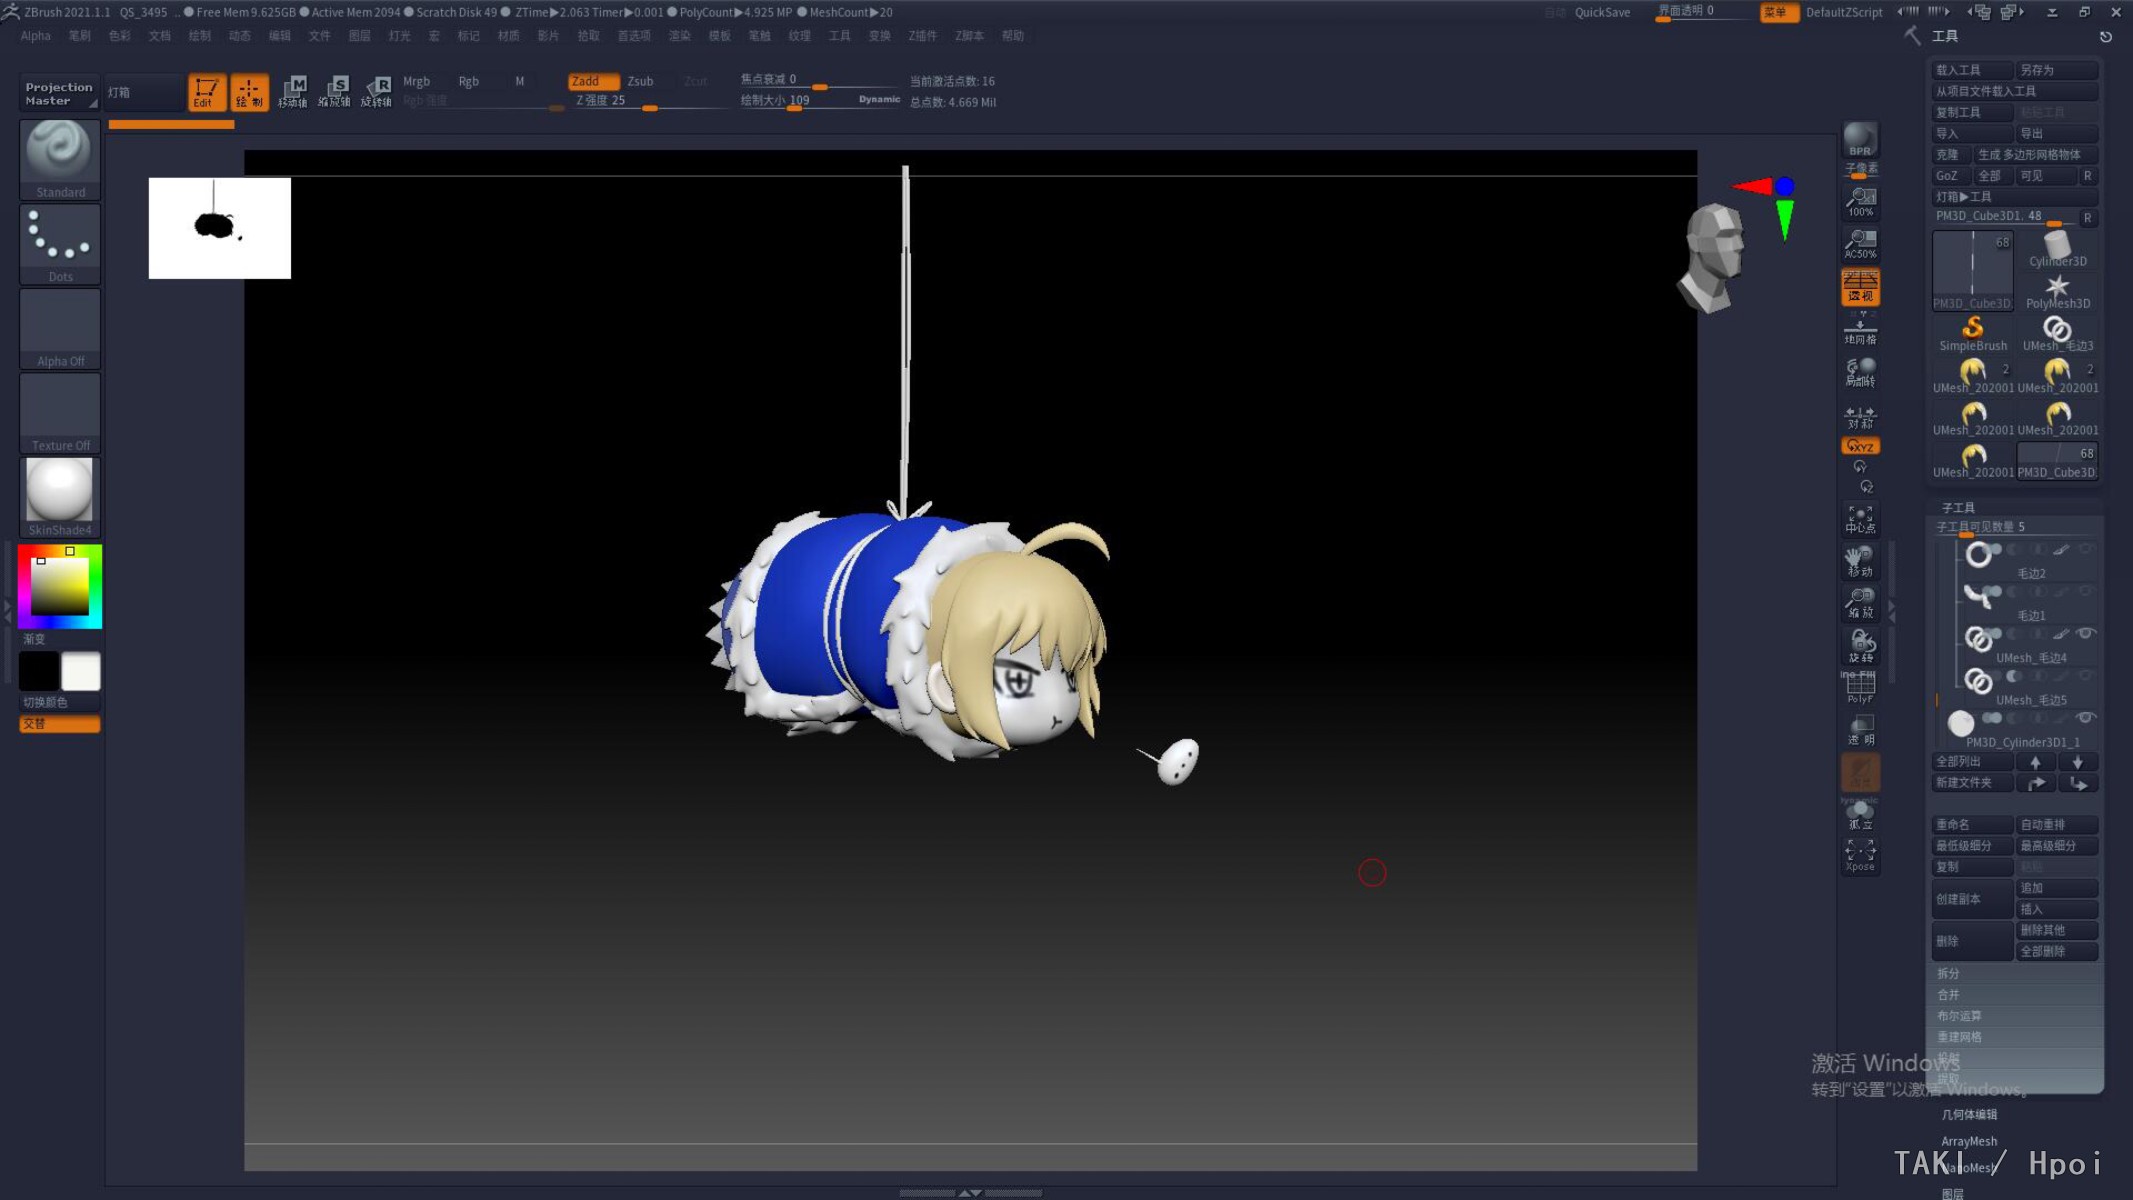
Task: Open the Projection Master dropdown
Action: pyautogui.click(x=59, y=93)
